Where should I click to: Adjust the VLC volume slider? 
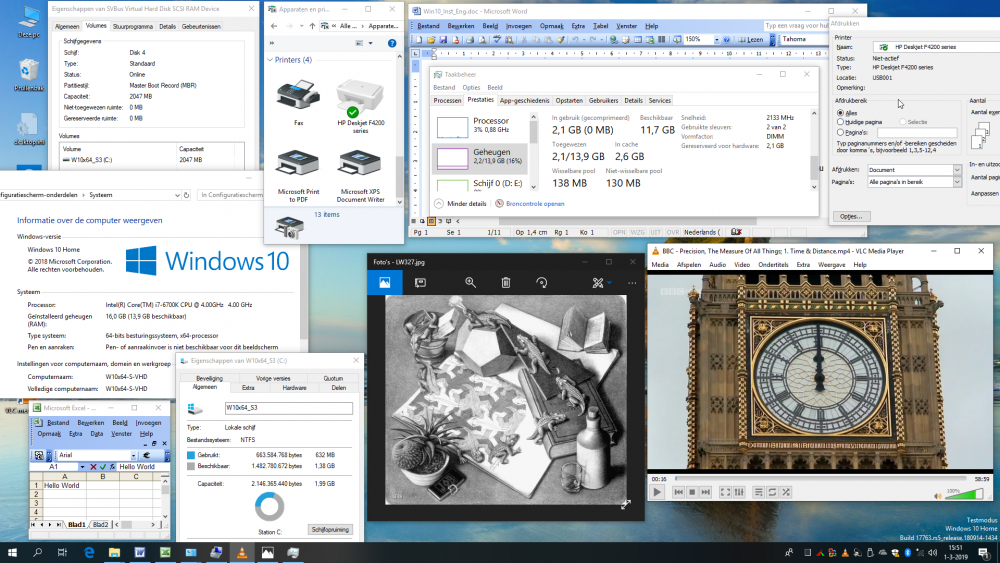coord(964,494)
